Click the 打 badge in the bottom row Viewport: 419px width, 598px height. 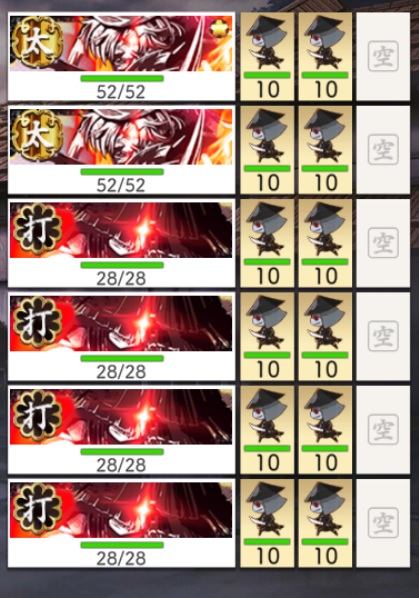[x=37, y=509]
